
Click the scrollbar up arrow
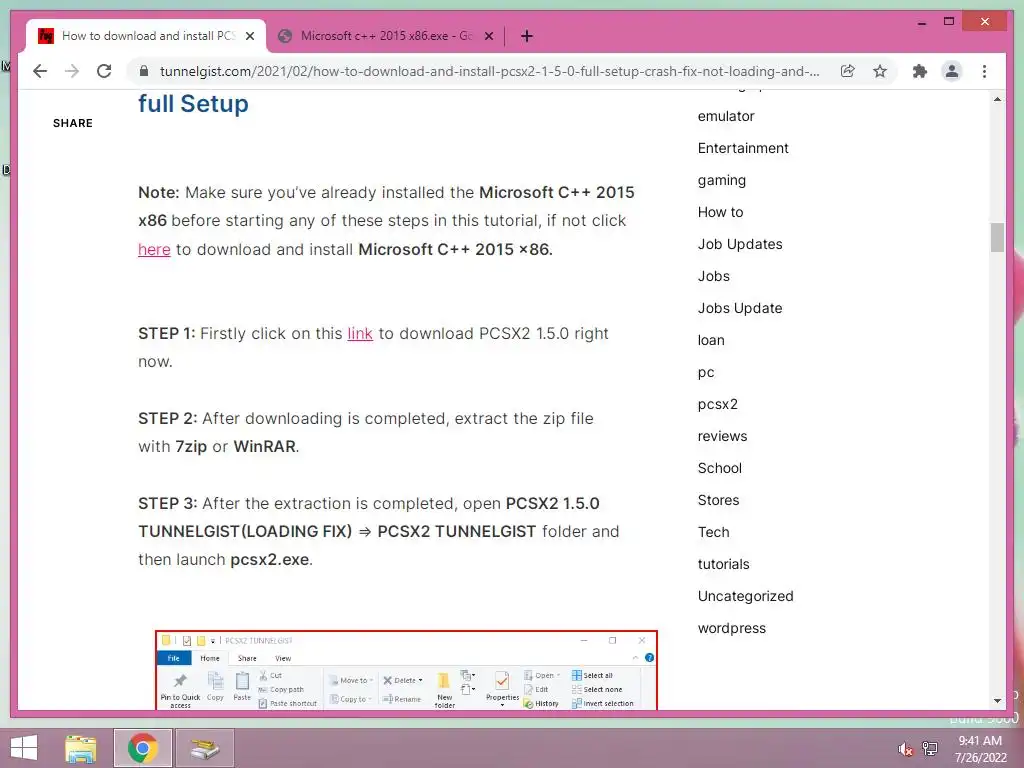click(x=997, y=99)
